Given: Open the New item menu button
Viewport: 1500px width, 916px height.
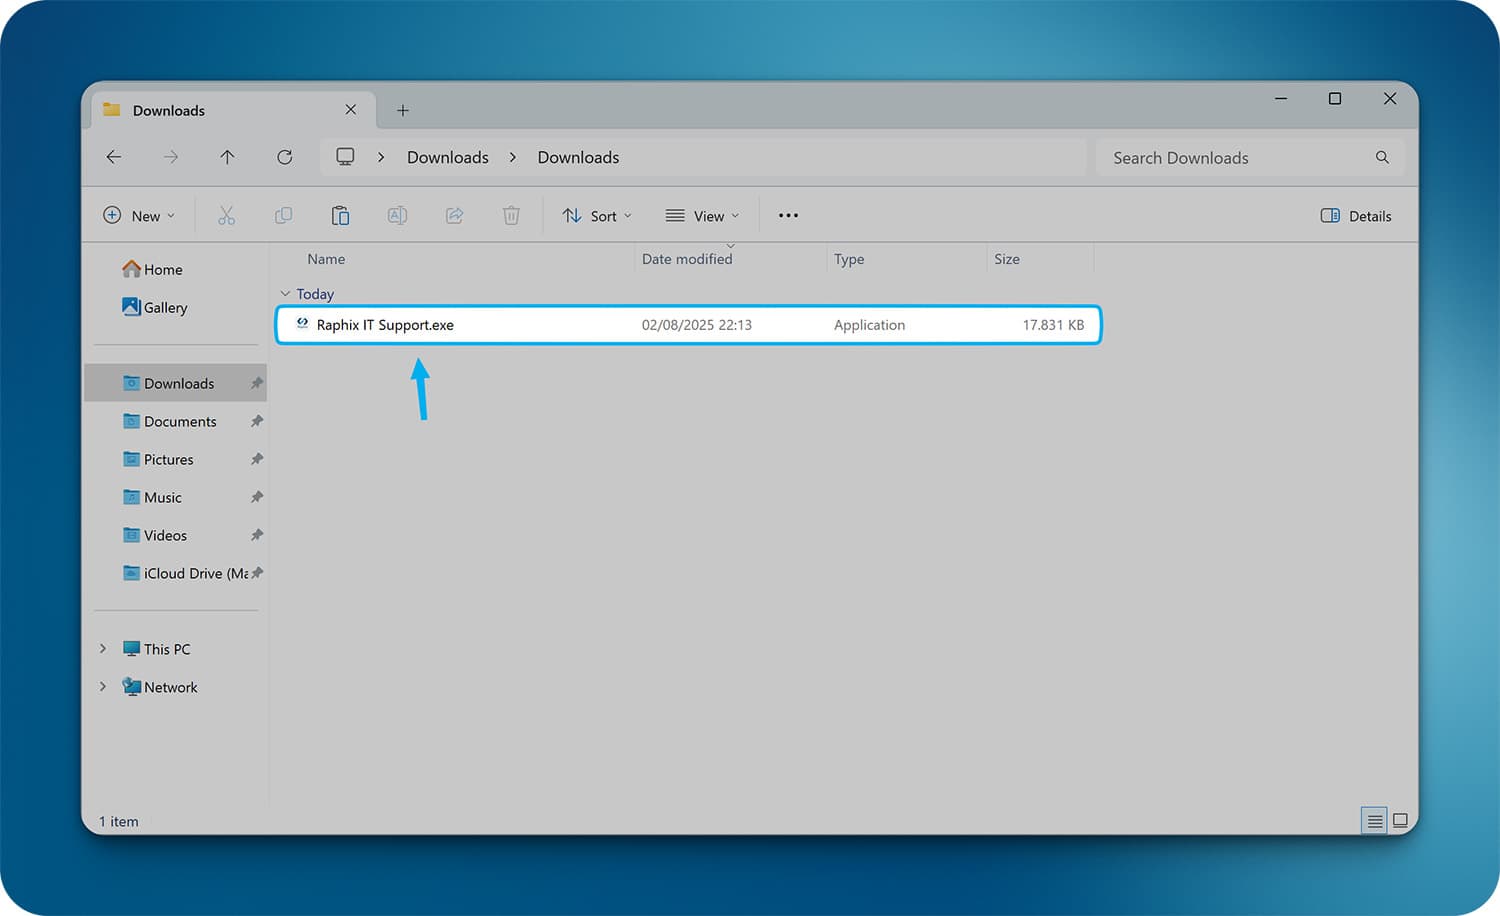Looking at the screenshot, I should pos(139,216).
